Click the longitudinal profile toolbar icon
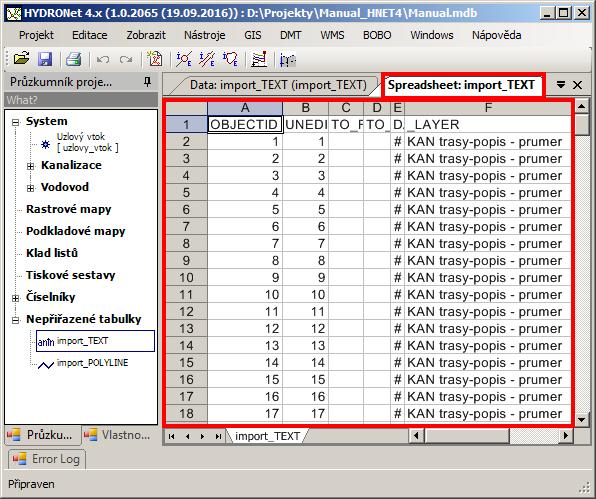596x499 pixels. [x=288, y=60]
